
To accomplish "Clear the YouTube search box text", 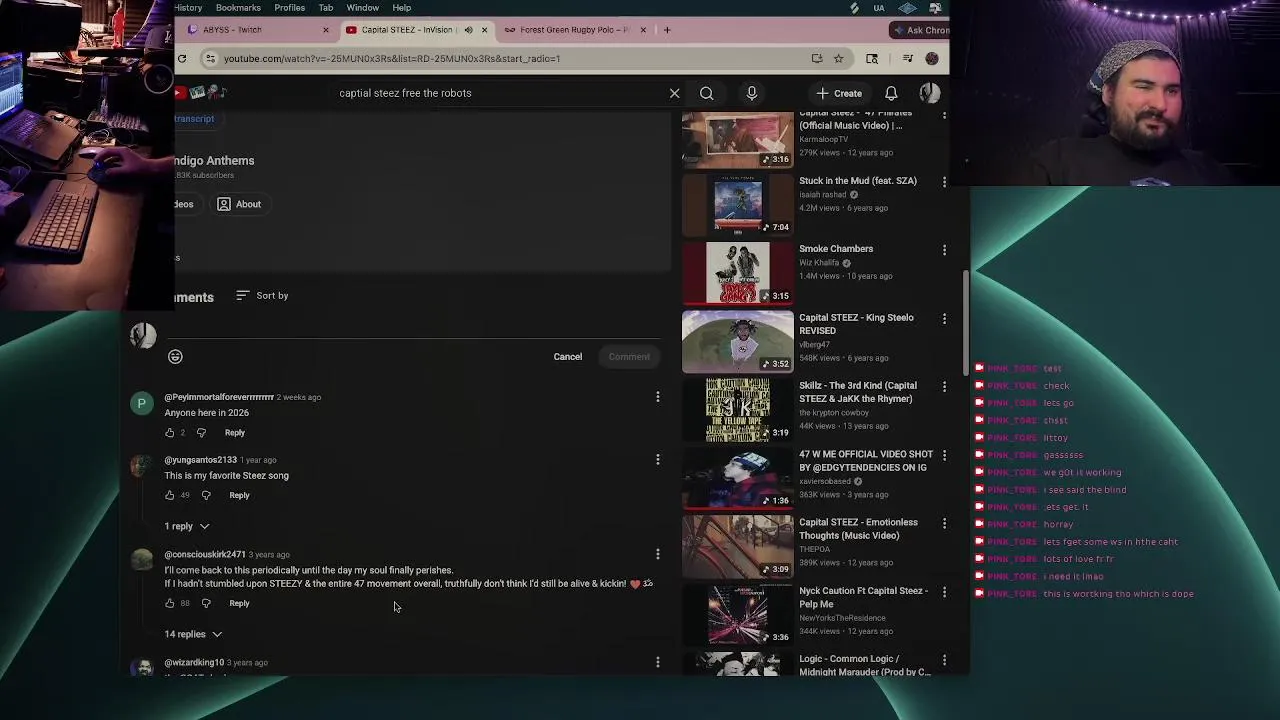I will pos(674,93).
